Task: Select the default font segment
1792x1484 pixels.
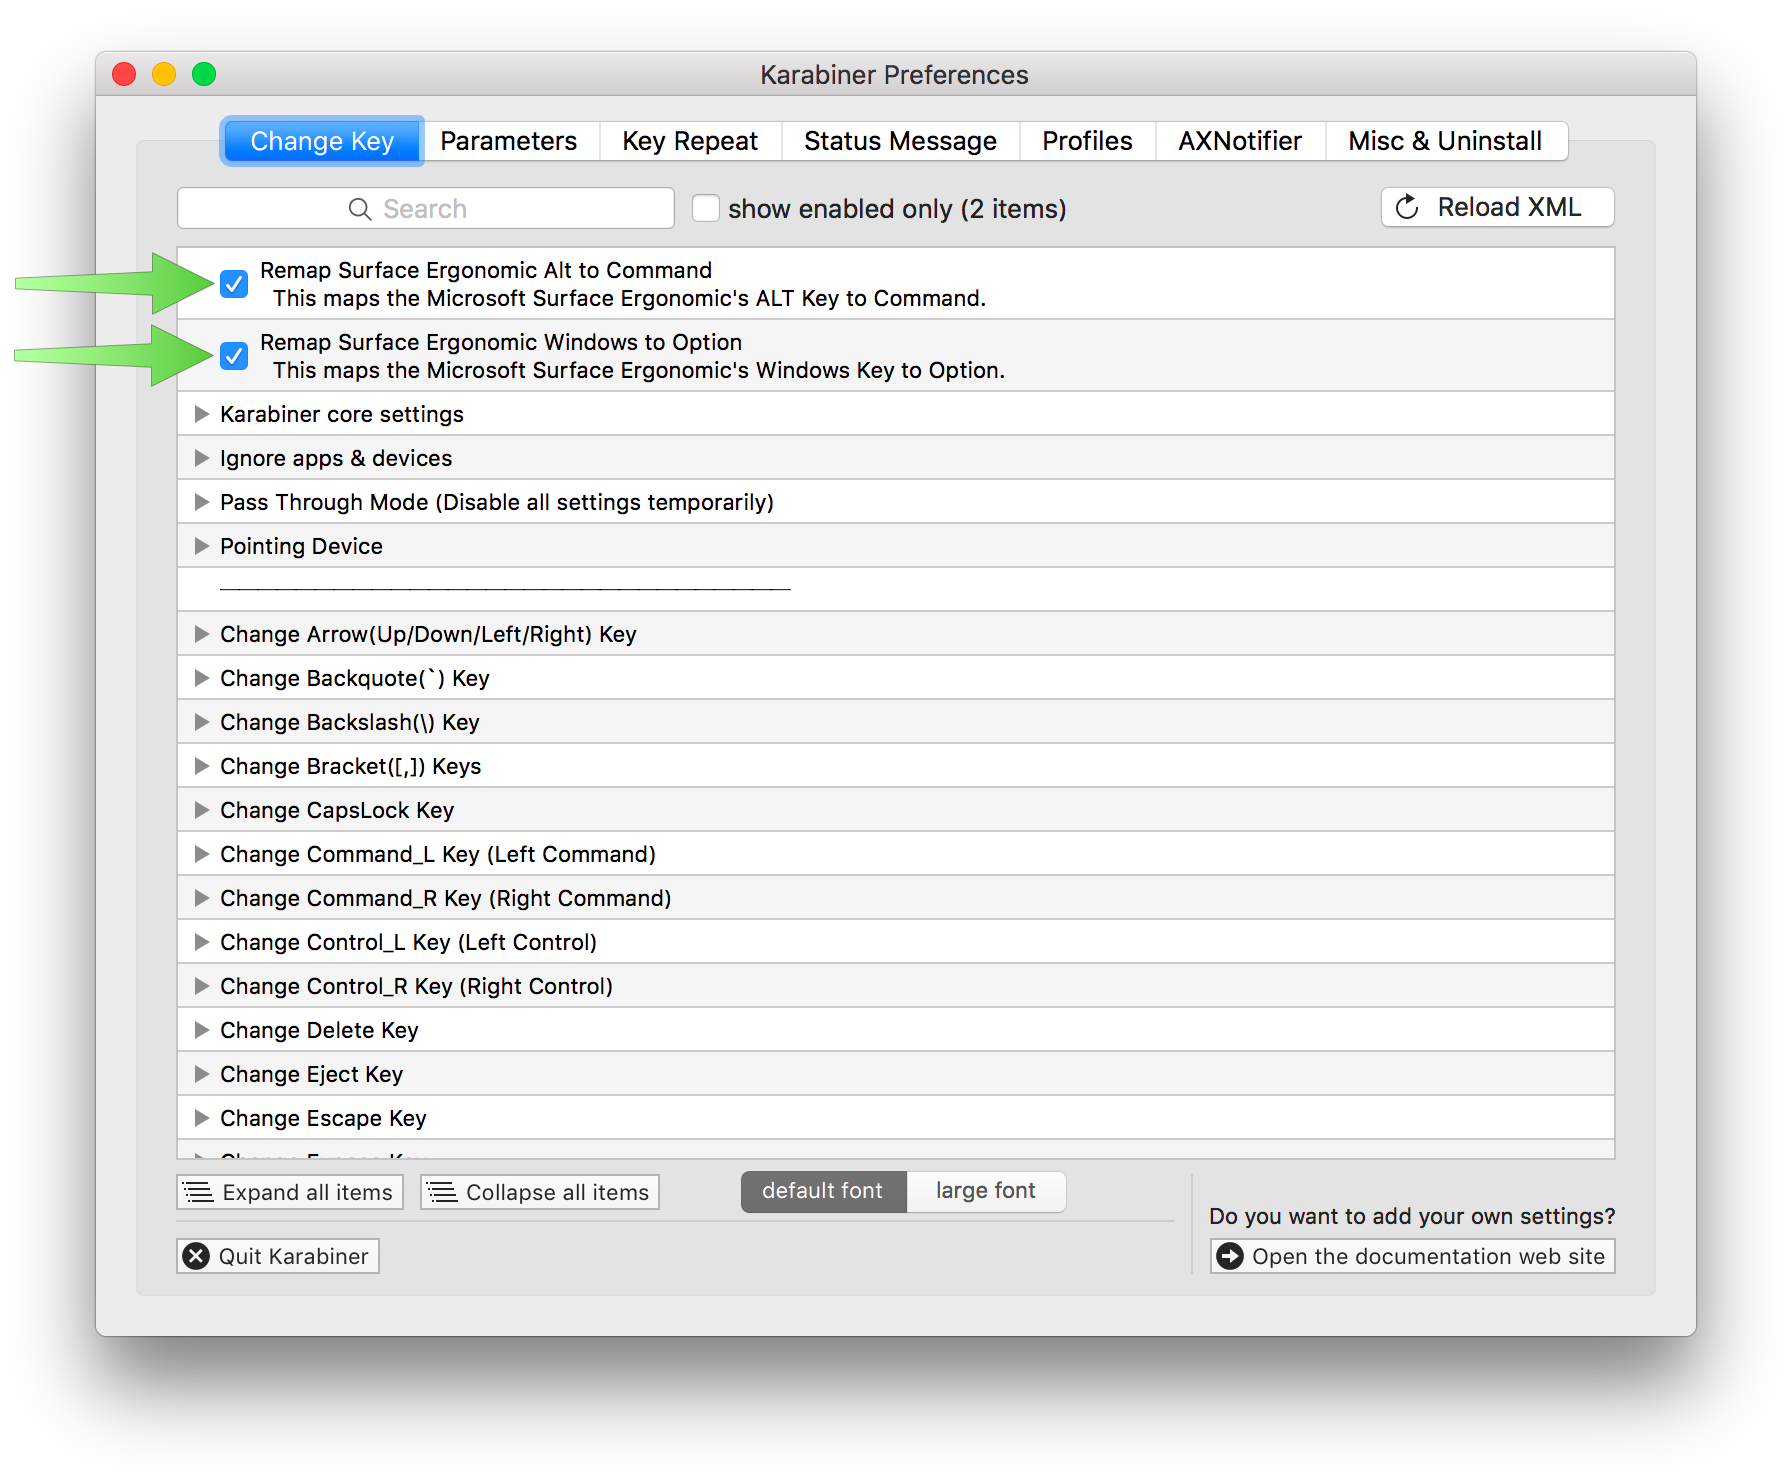Action: click(823, 1191)
